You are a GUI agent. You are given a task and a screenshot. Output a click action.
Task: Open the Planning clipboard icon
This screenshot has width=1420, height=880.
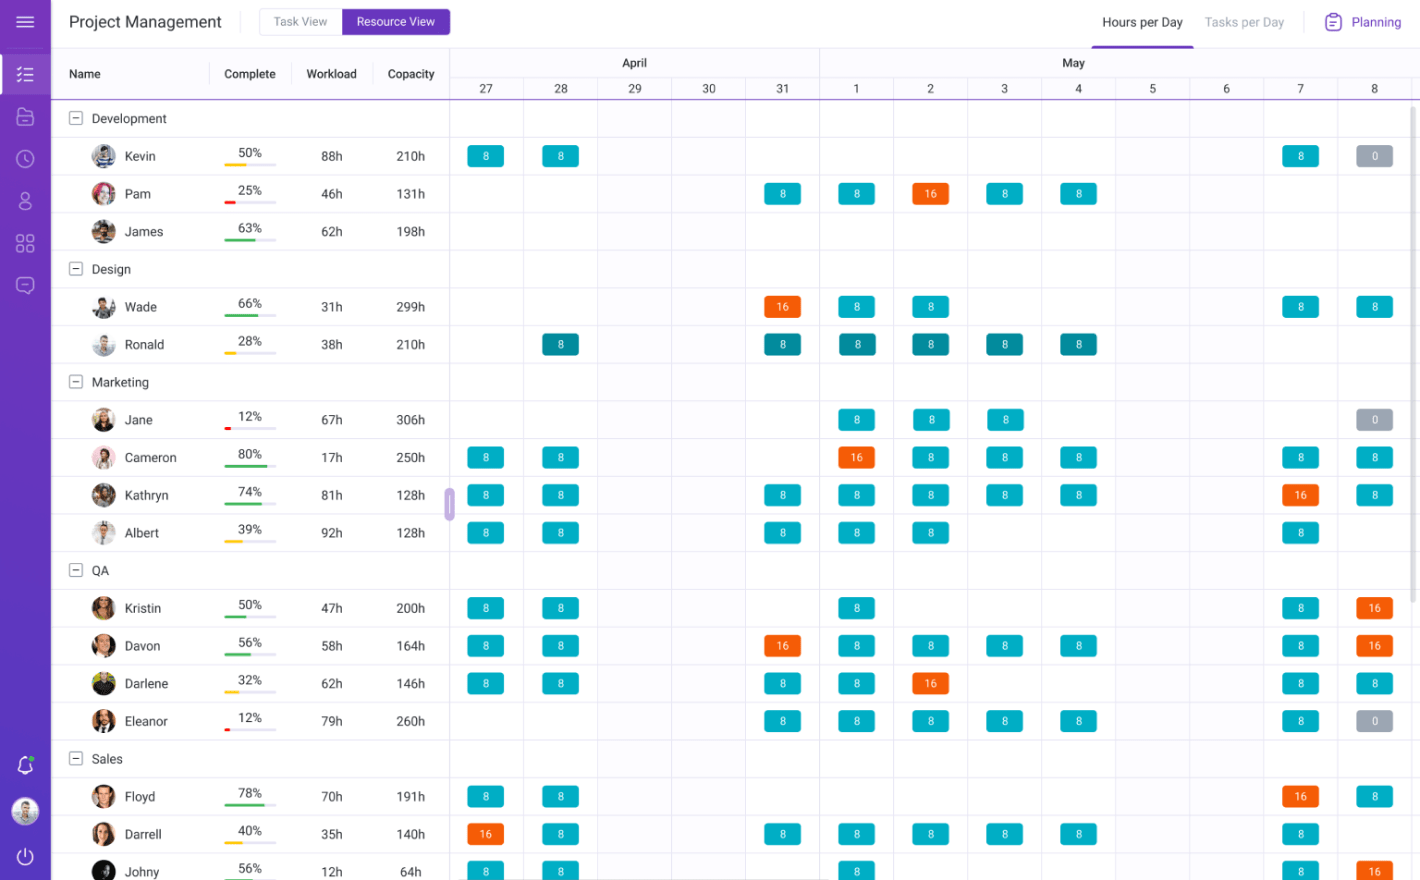pyautogui.click(x=1333, y=21)
